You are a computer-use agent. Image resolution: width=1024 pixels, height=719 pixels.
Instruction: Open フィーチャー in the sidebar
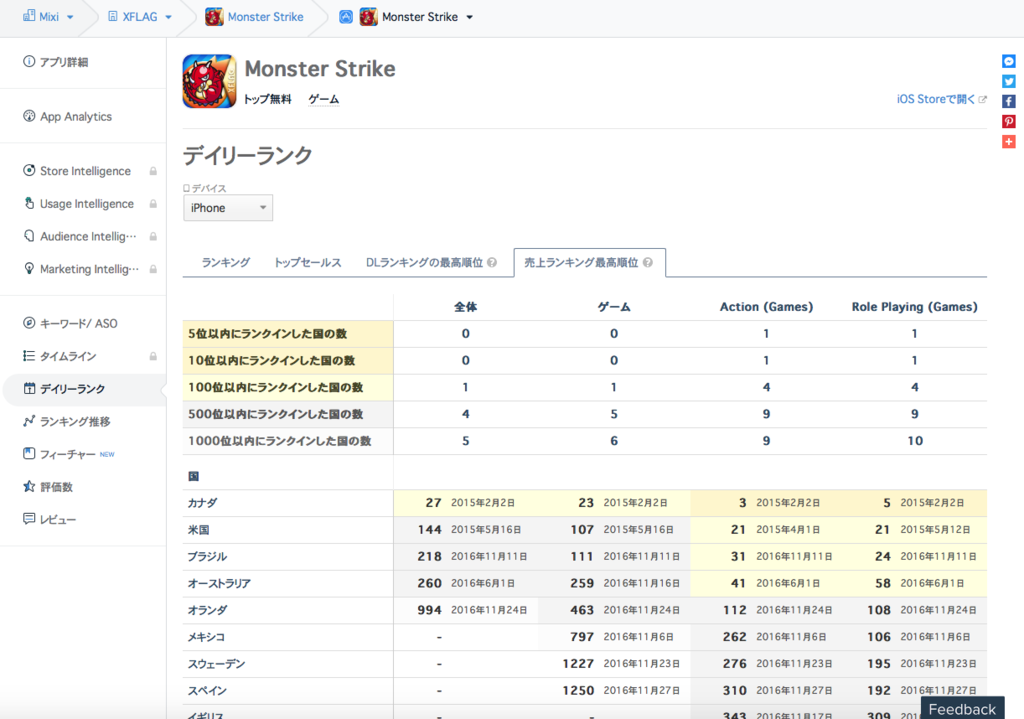(68, 455)
